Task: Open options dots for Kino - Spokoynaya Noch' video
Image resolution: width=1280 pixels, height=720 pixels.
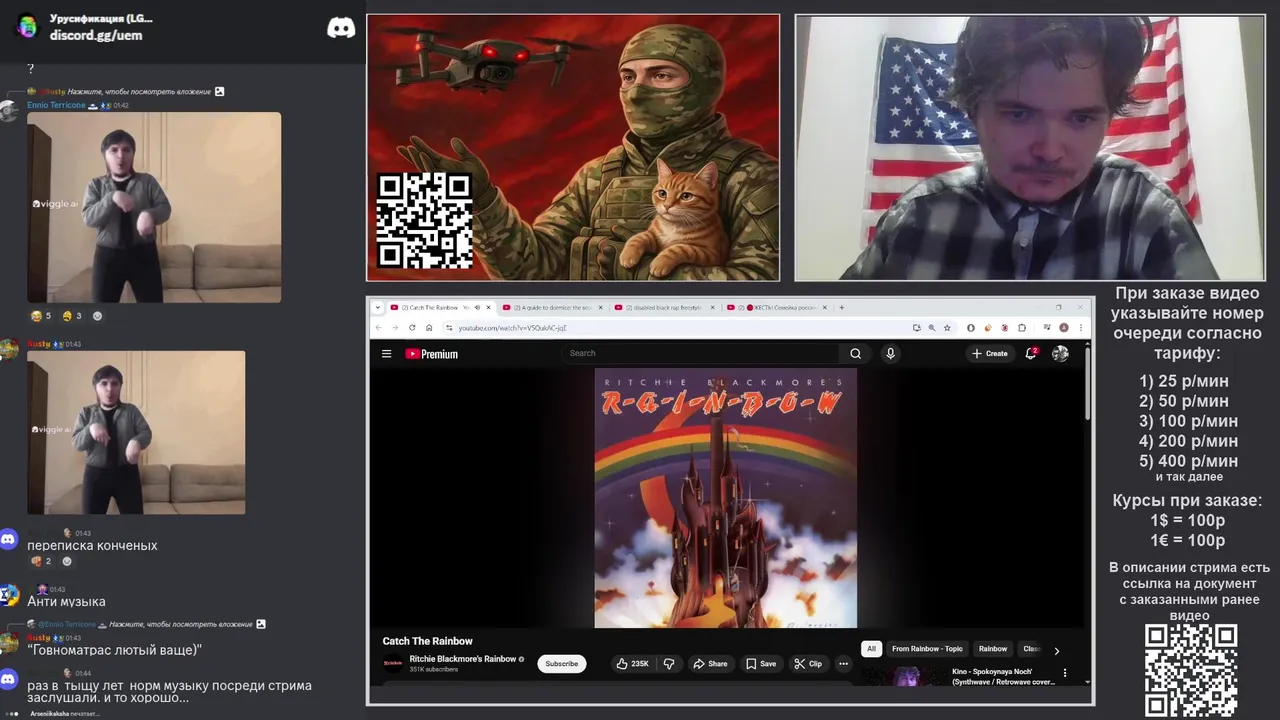Action: [1065, 673]
